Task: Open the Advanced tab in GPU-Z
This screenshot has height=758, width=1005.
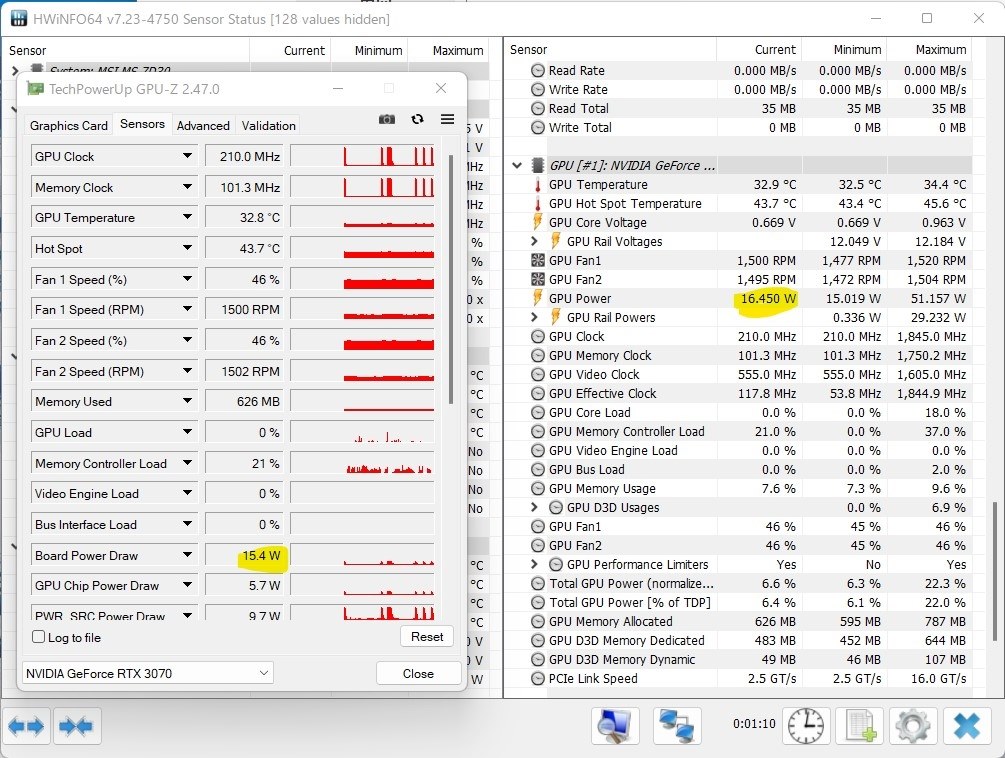Action: click(203, 126)
